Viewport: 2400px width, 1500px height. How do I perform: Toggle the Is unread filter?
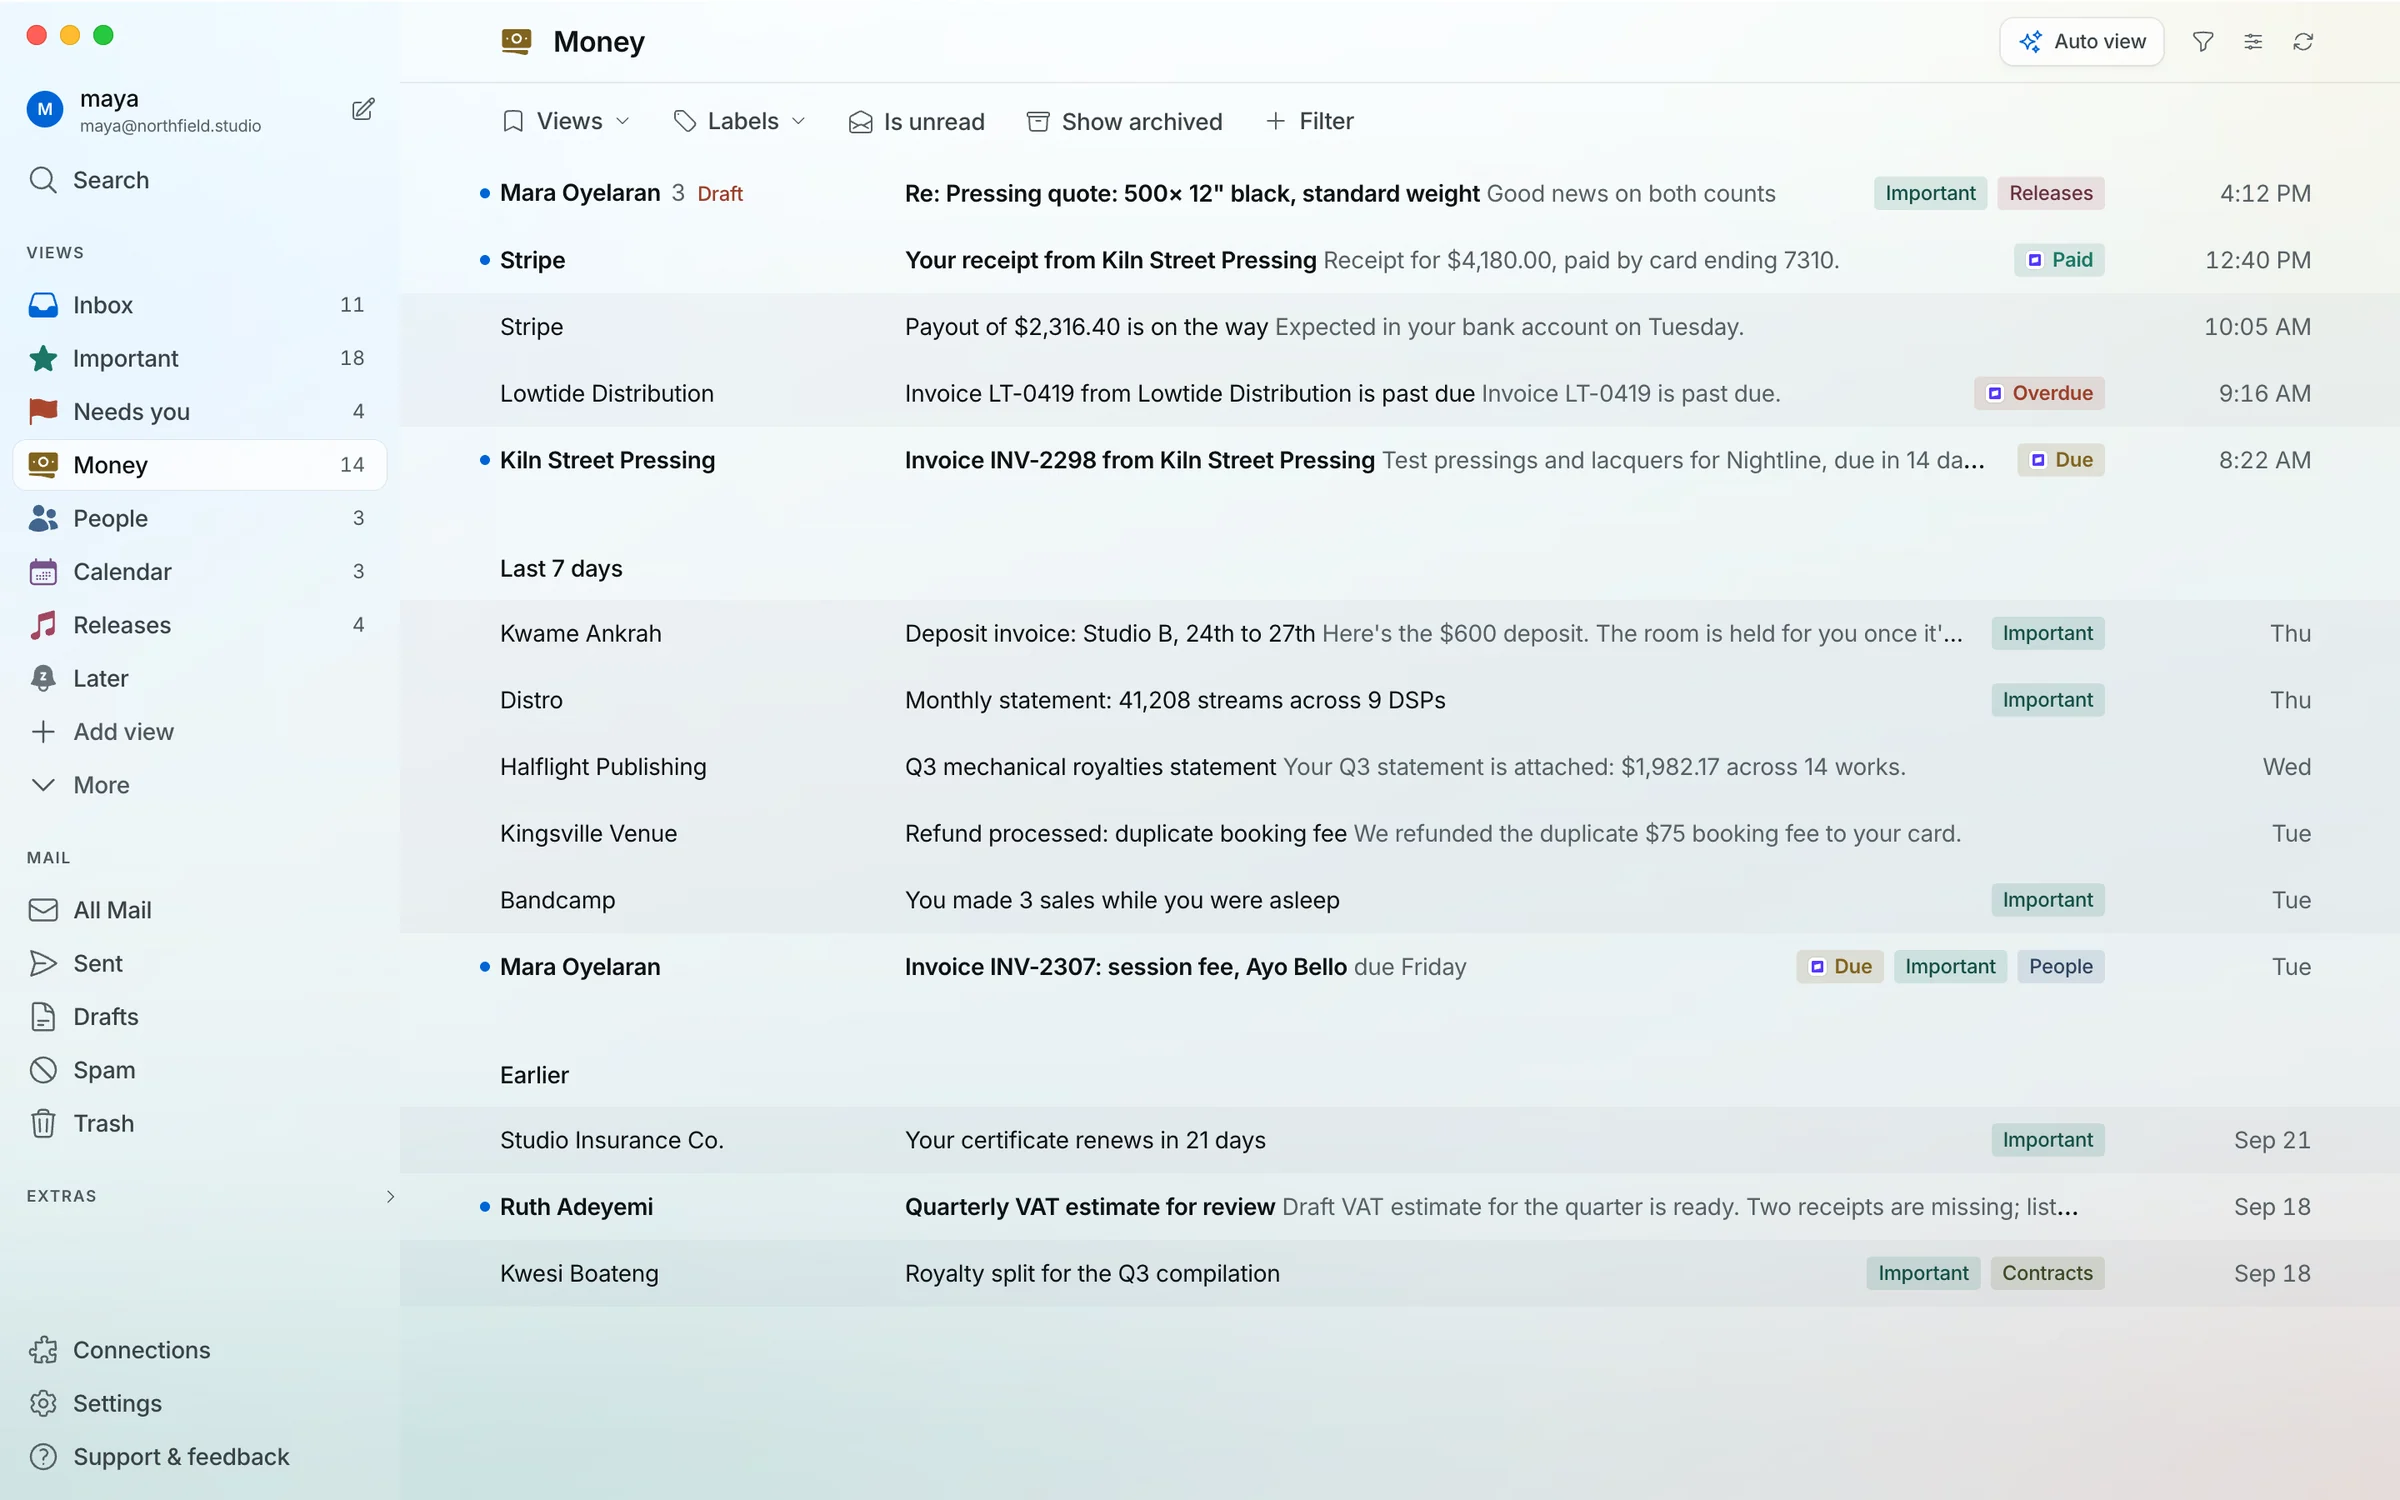click(916, 121)
